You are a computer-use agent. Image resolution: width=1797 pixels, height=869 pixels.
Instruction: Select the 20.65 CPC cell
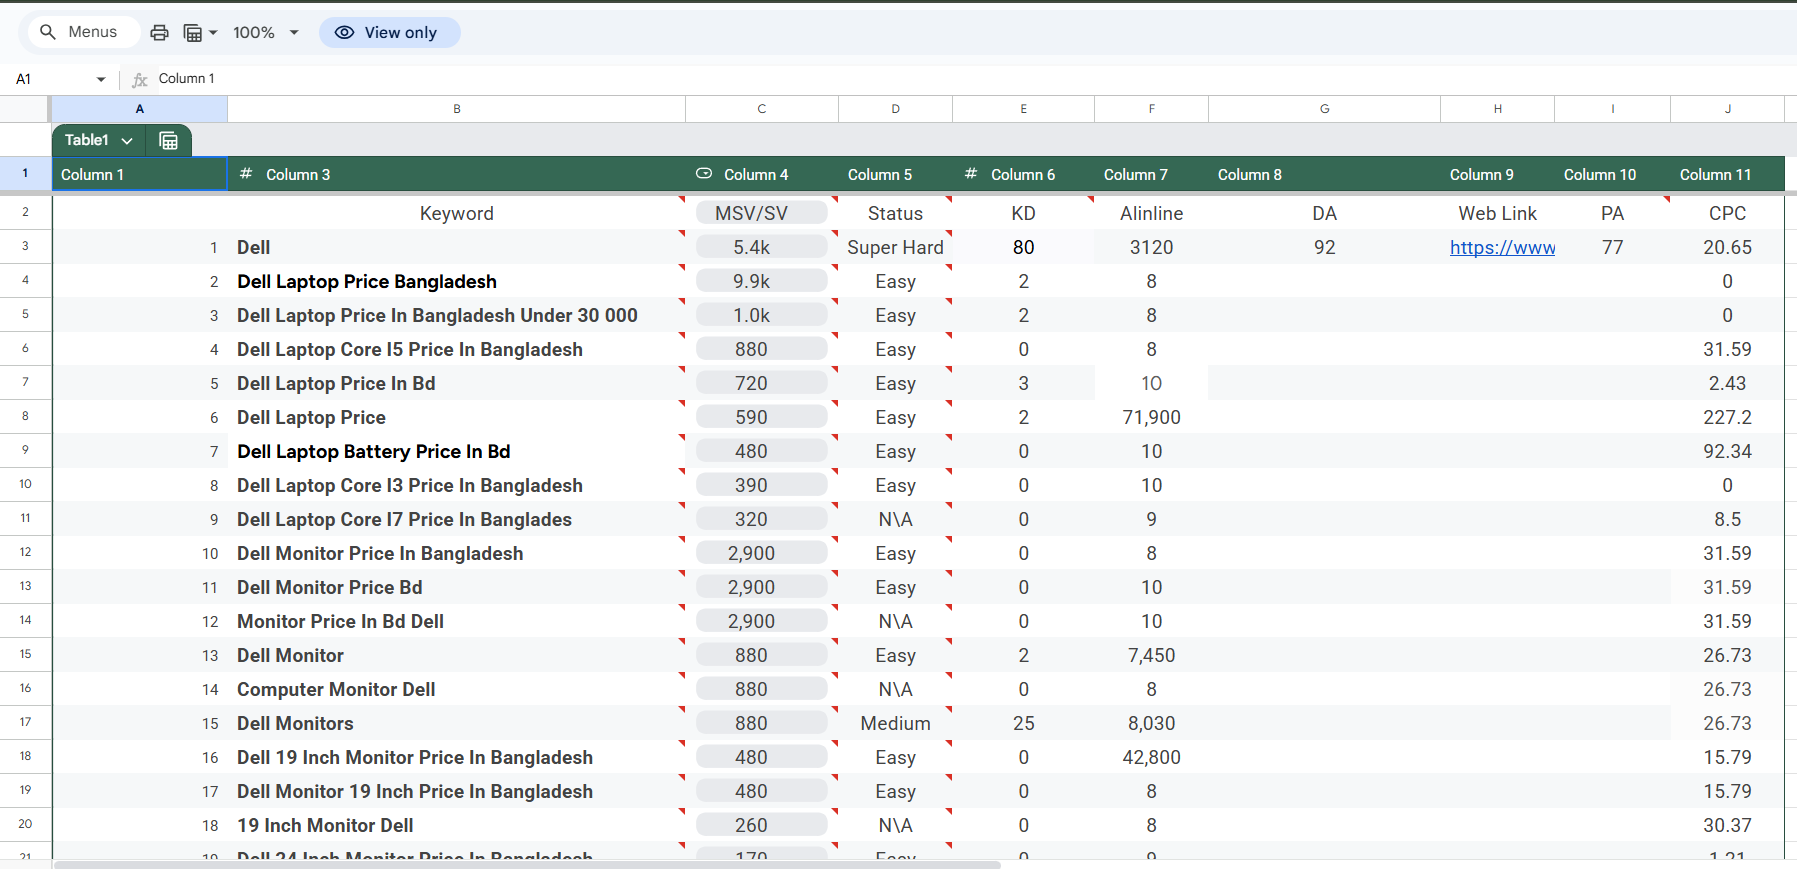point(1728,247)
